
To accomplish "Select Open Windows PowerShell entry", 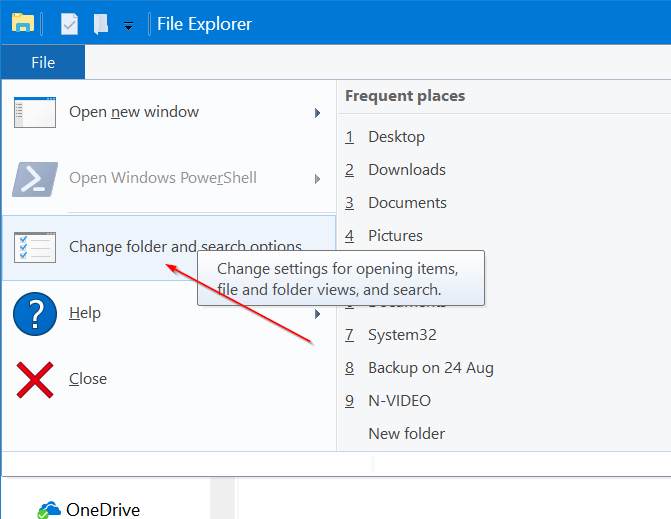I will pos(169,178).
